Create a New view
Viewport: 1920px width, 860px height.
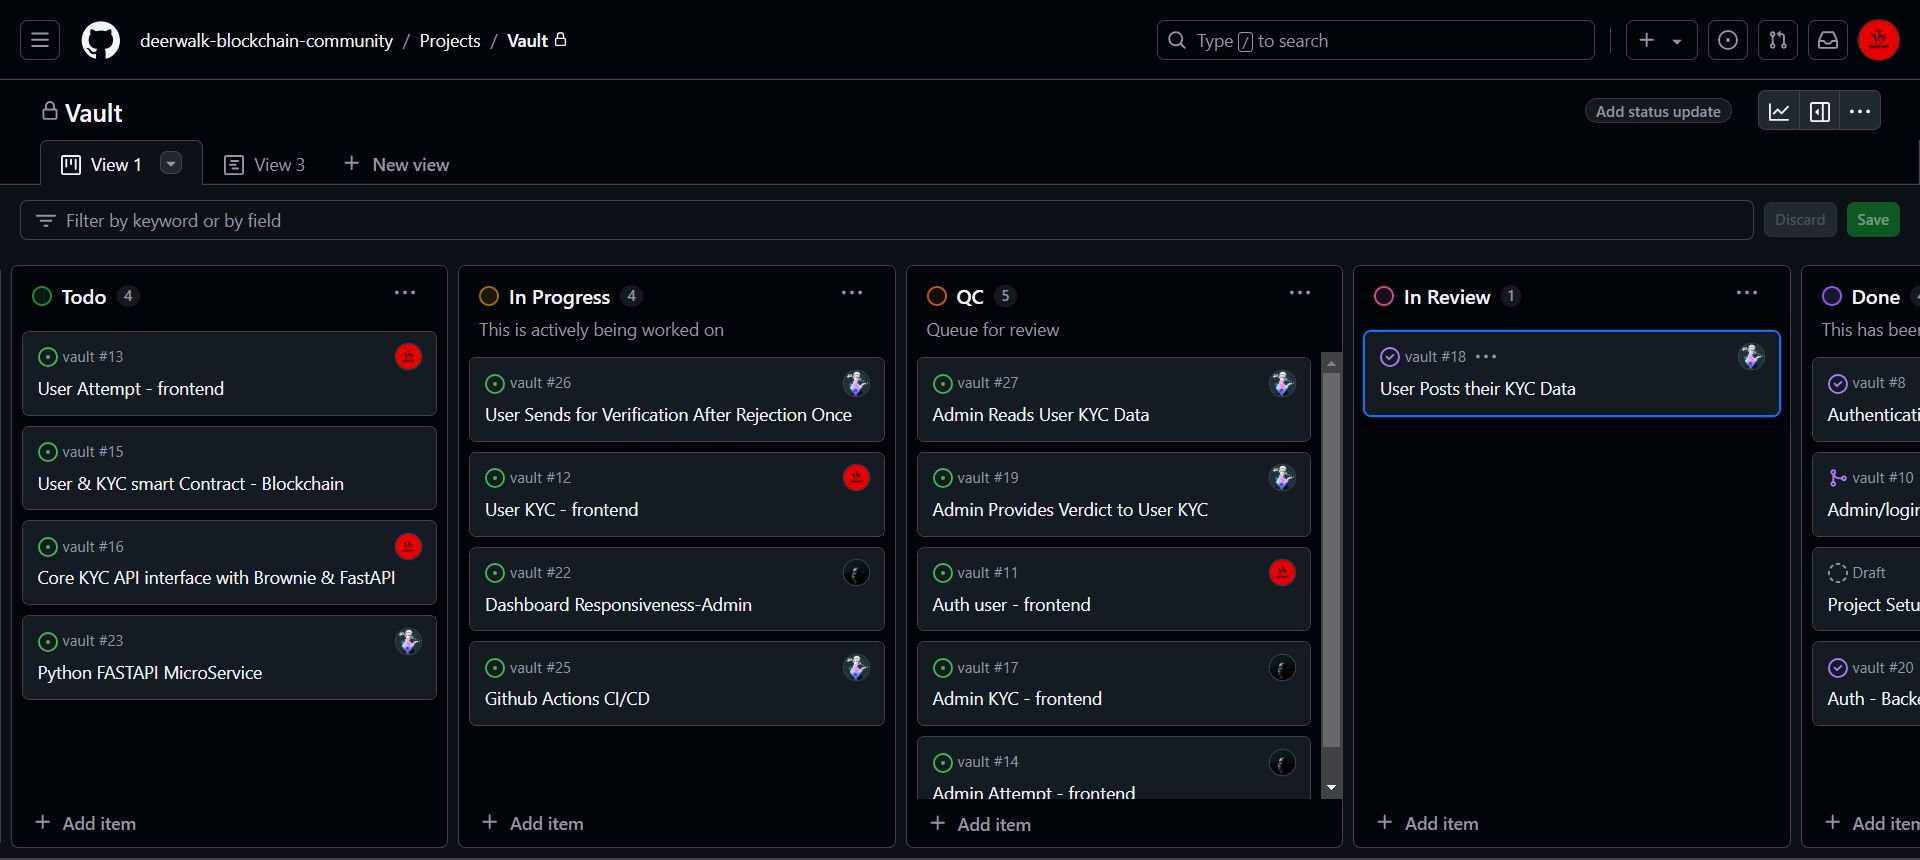(x=397, y=164)
